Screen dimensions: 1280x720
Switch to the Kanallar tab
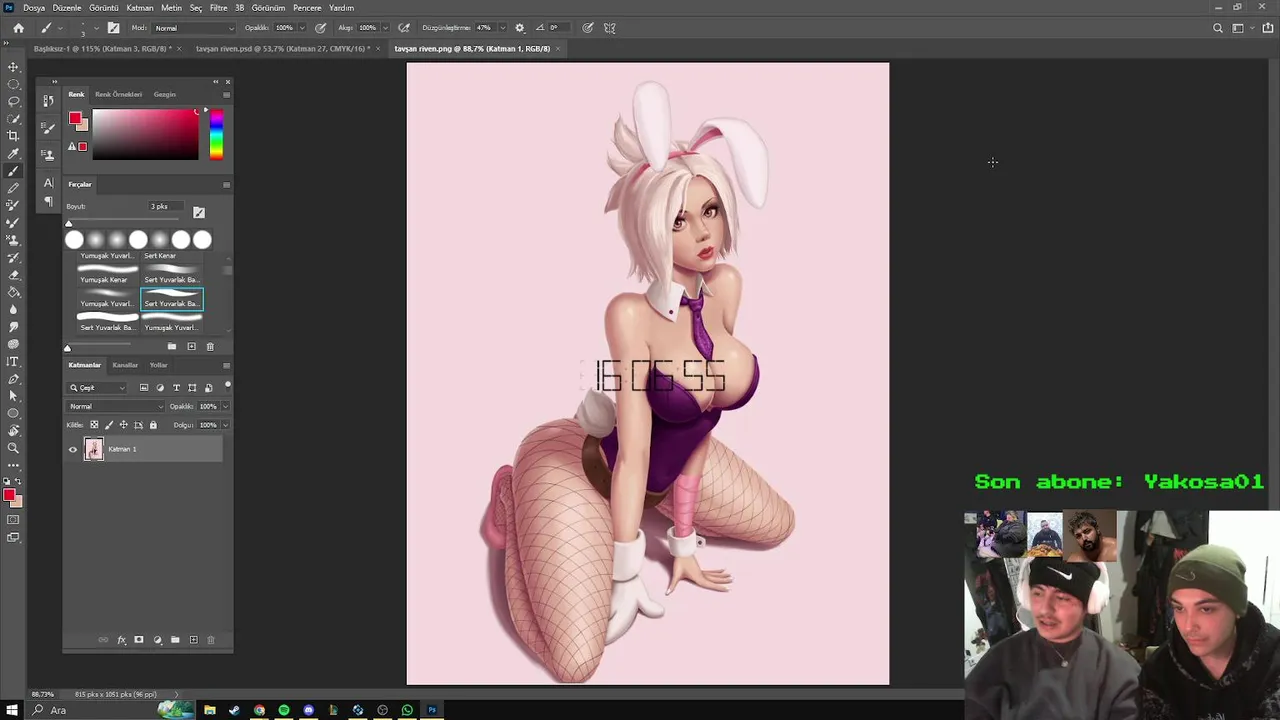click(x=125, y=365)
